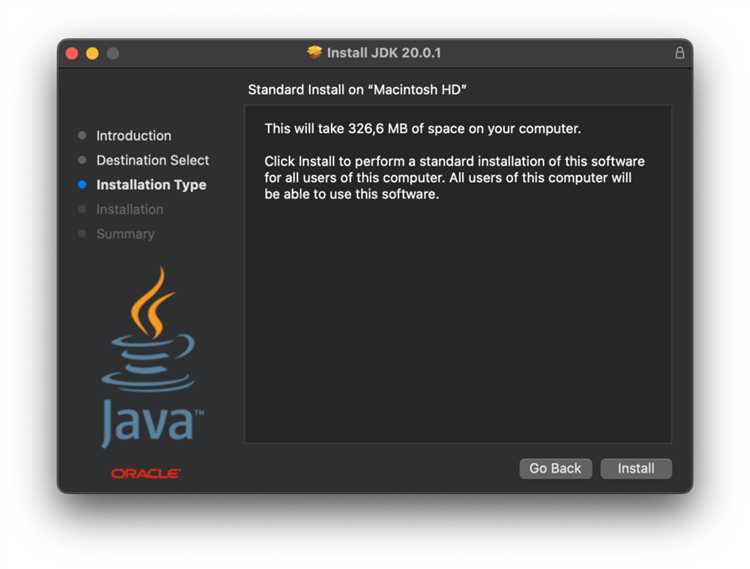Select the Destination Select step
750x569 pixels.
click(153, 160)
